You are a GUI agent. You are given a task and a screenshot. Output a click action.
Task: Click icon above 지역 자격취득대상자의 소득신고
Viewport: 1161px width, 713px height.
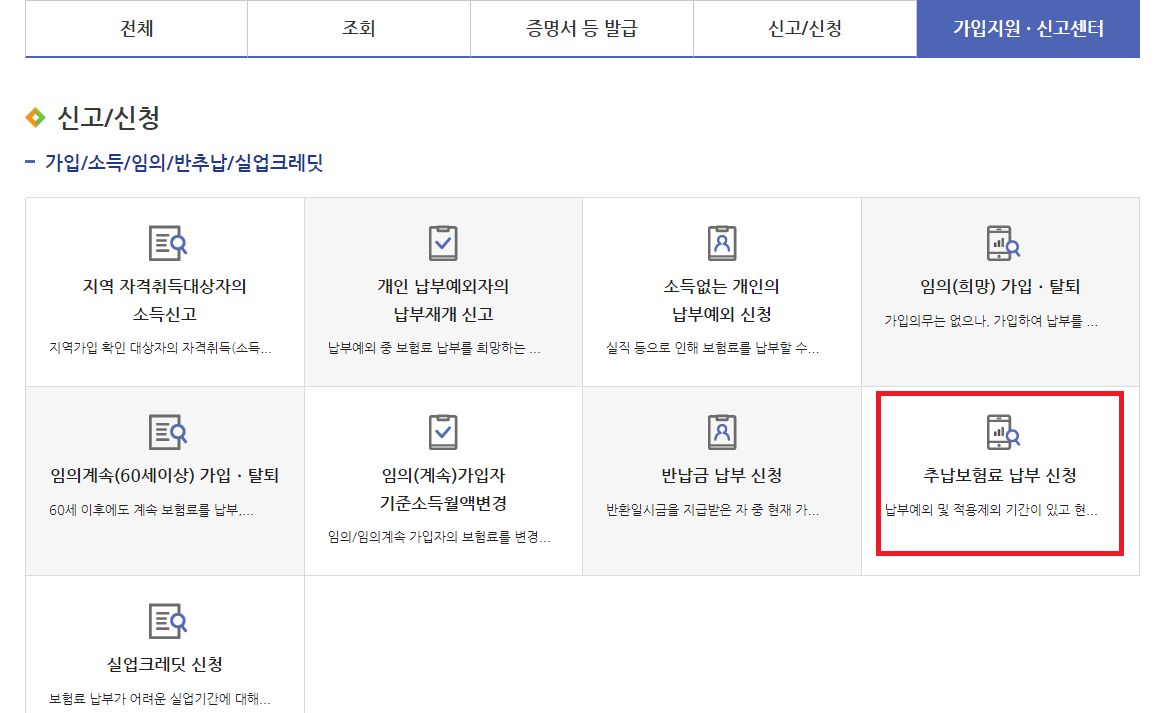point(167,243)
